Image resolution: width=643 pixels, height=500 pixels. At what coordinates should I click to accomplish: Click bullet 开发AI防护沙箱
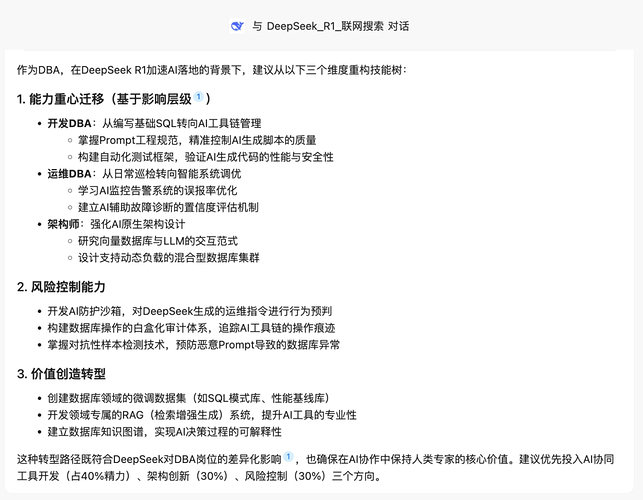tap(189, 311)
